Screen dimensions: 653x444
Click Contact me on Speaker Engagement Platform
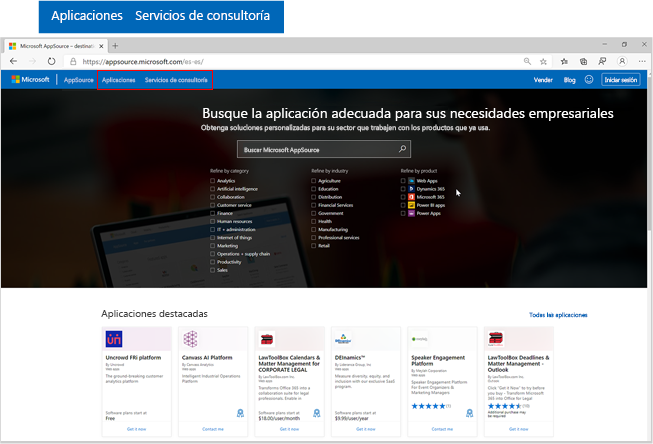(x=442, y=429)
